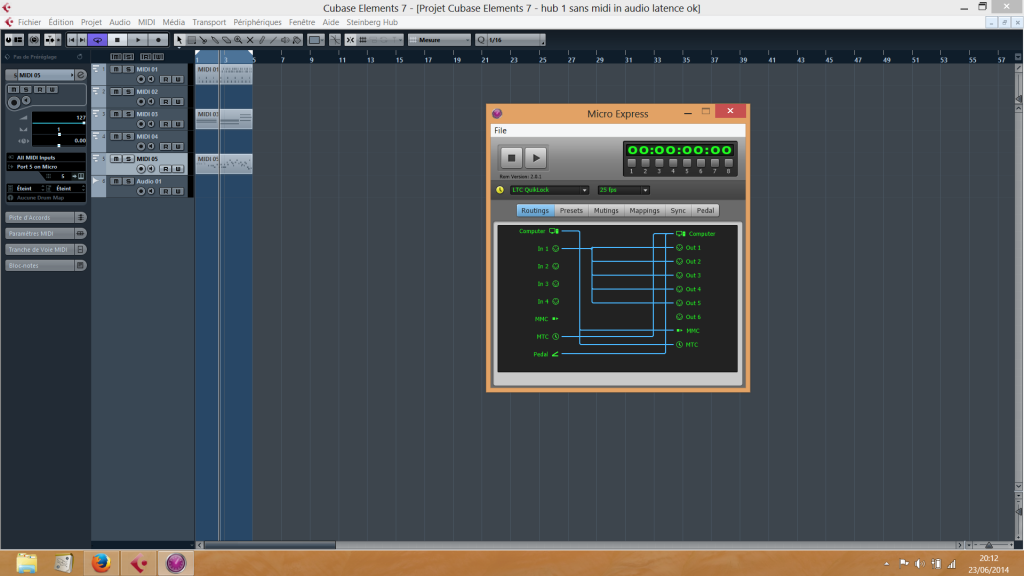Switch to the Mutings tab
The height and width of the screenshot is (576, 1024).
point(606,210)
